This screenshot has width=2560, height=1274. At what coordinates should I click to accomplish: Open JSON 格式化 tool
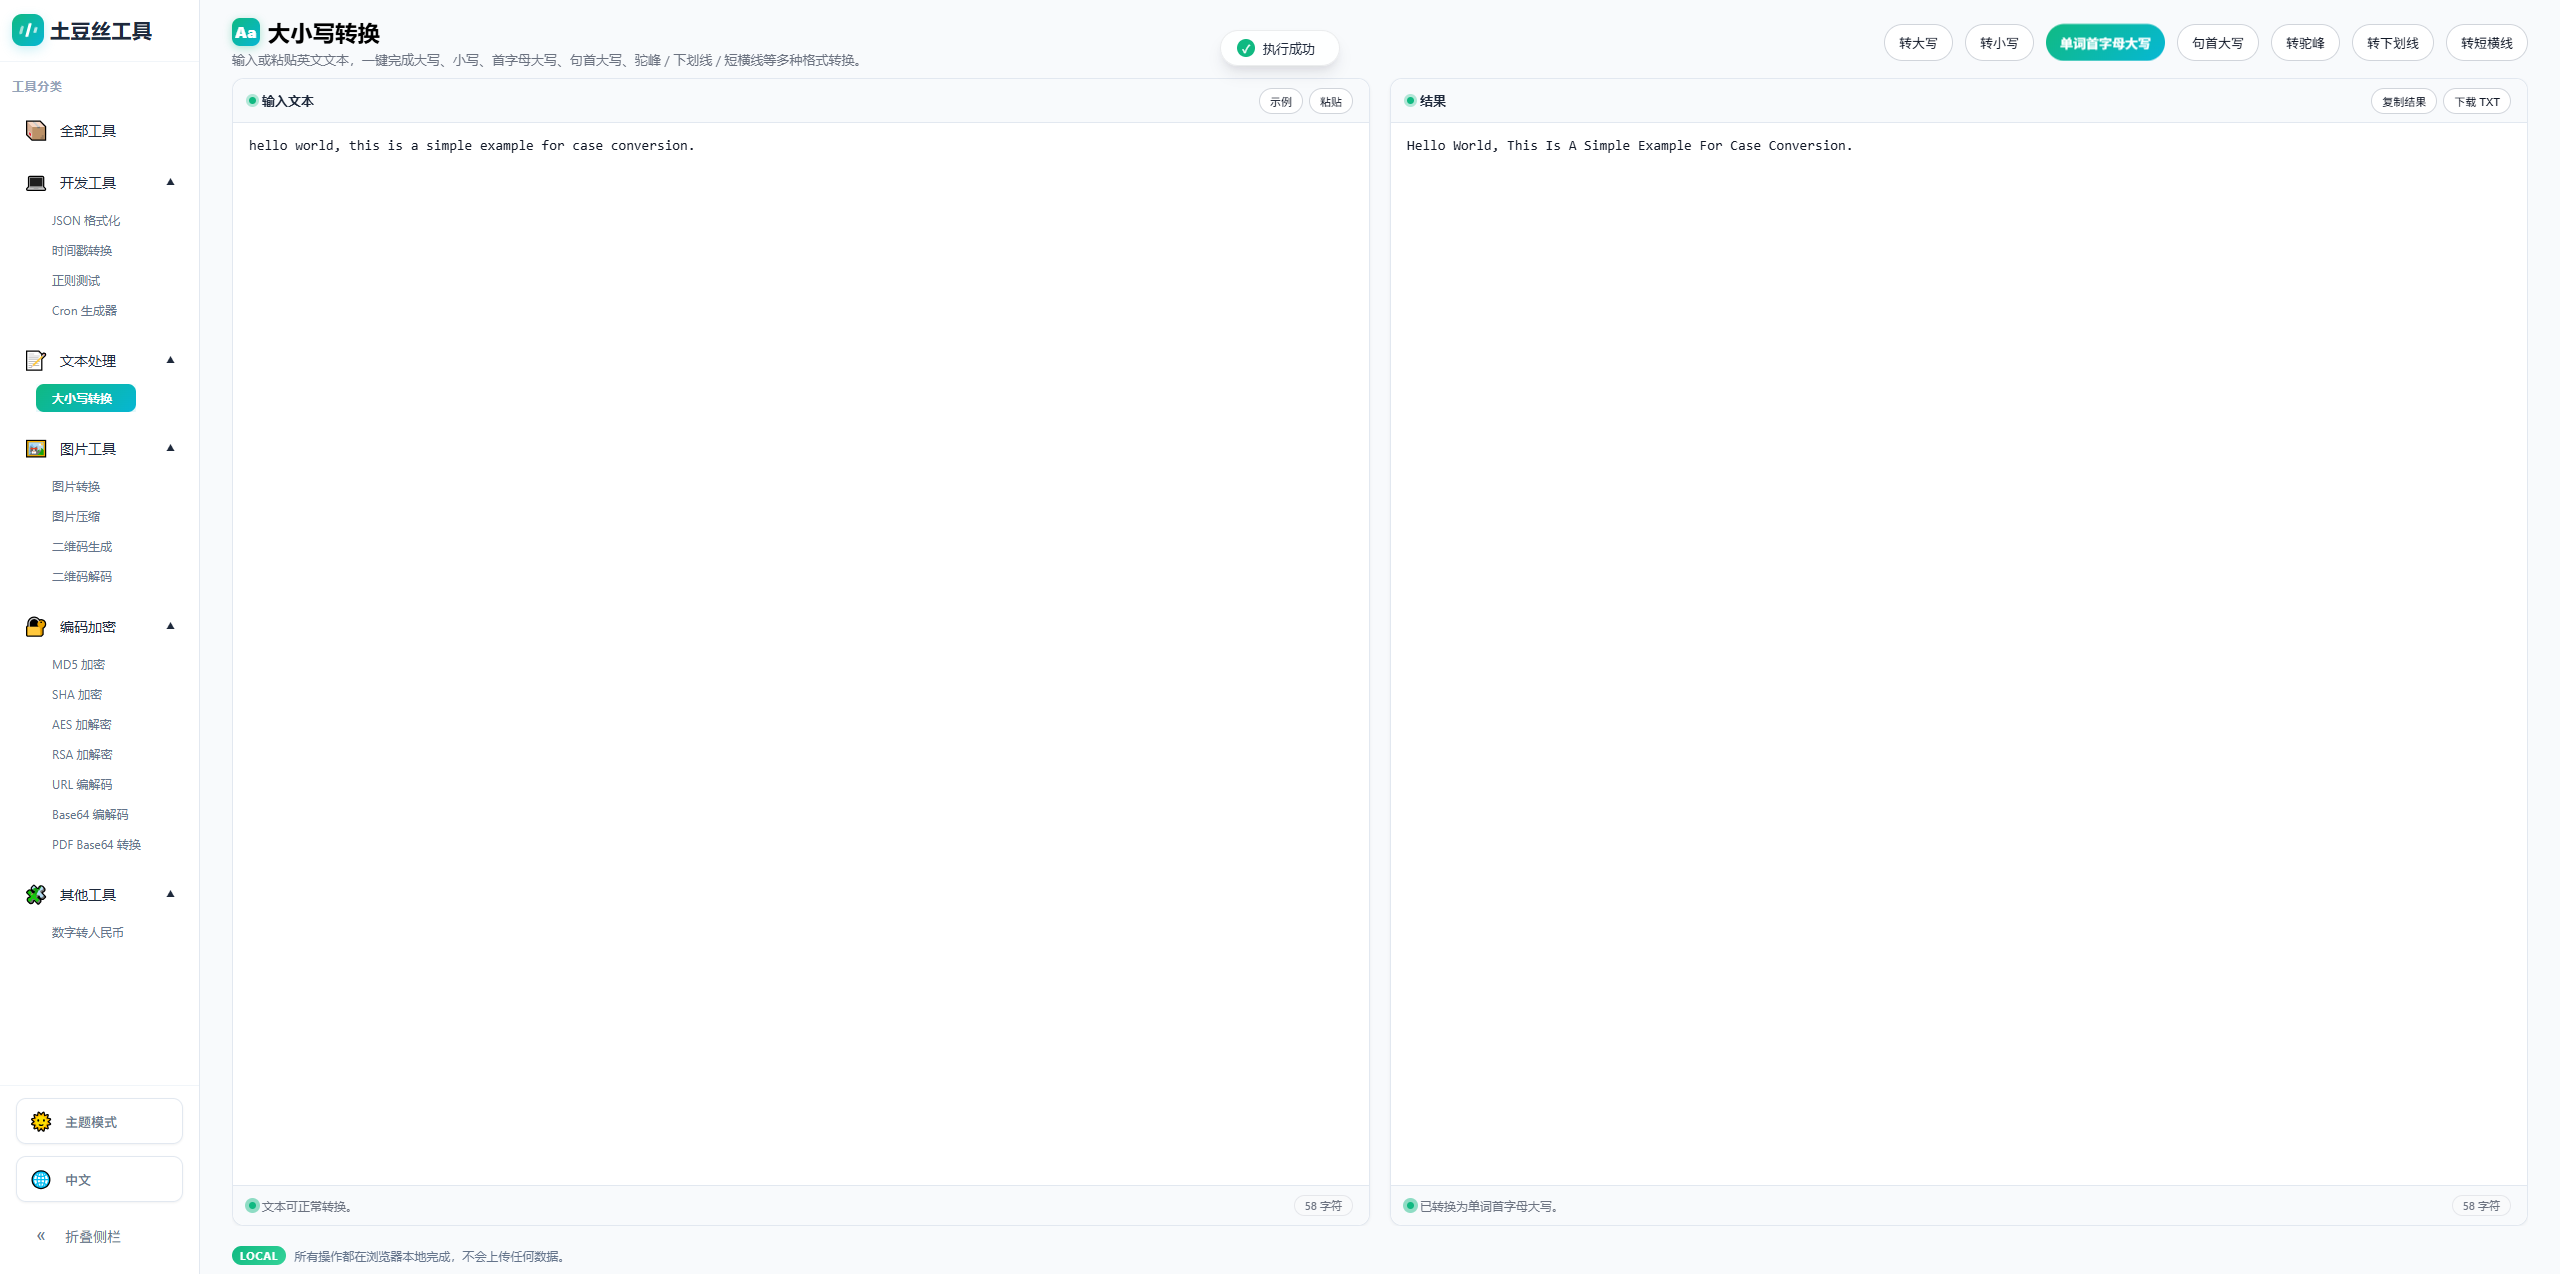(x=86, y=221)
